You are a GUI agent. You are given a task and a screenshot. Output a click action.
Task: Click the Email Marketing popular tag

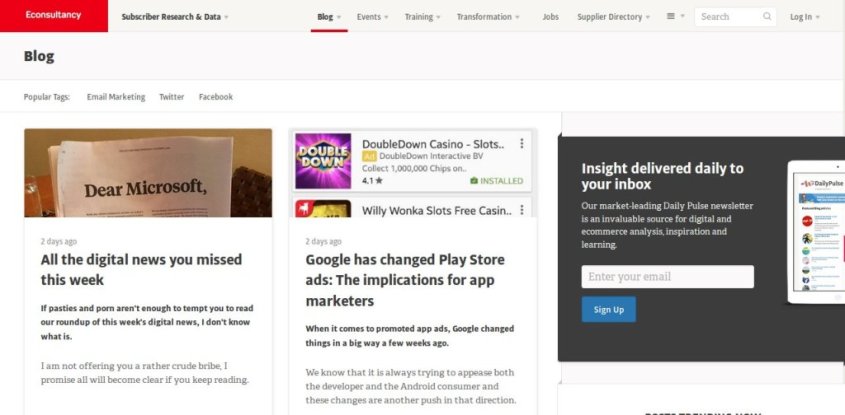click(116, 97)
